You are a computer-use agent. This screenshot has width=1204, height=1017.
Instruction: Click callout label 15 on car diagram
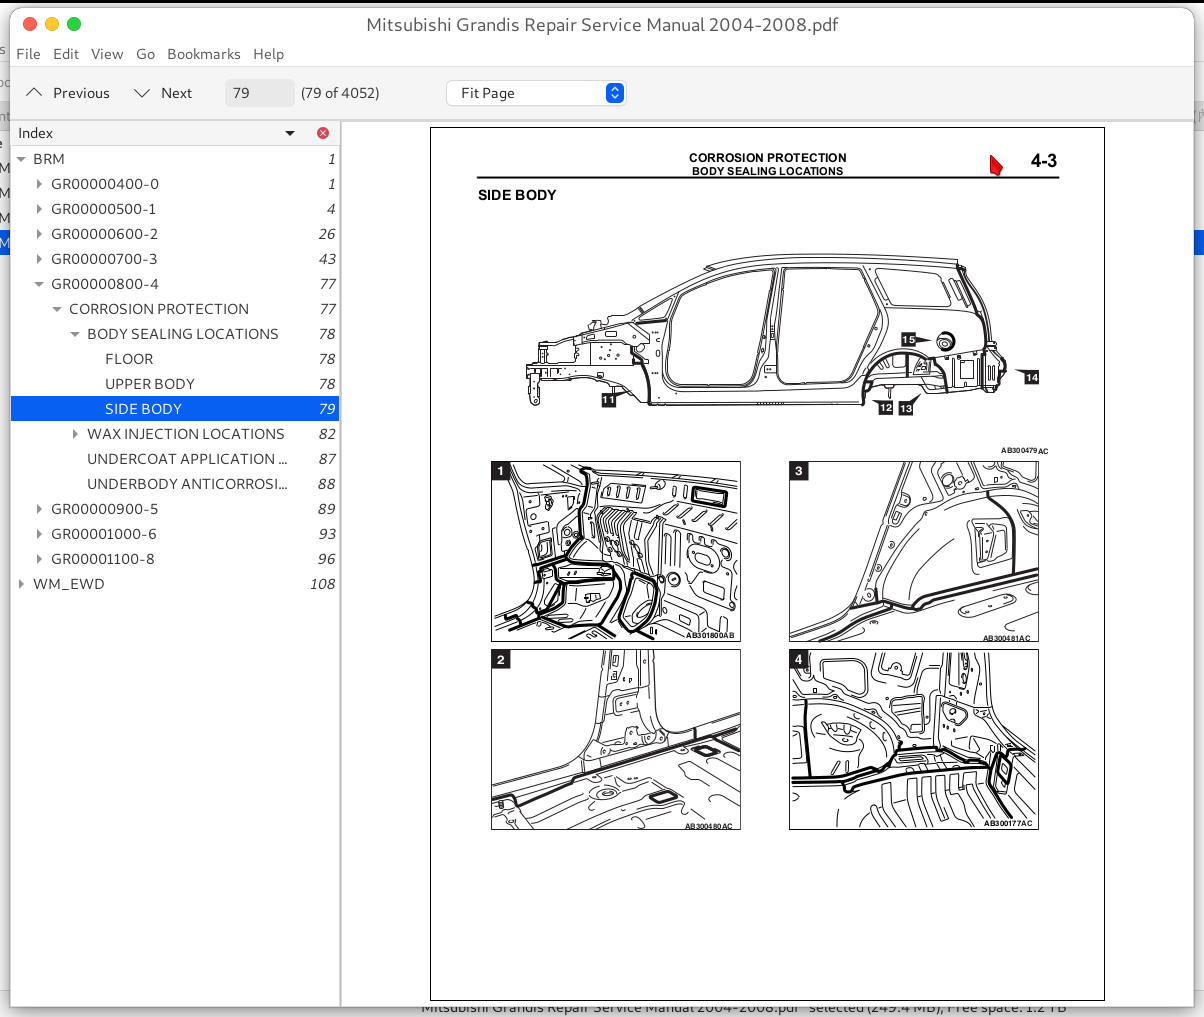[x=908, y=339]
